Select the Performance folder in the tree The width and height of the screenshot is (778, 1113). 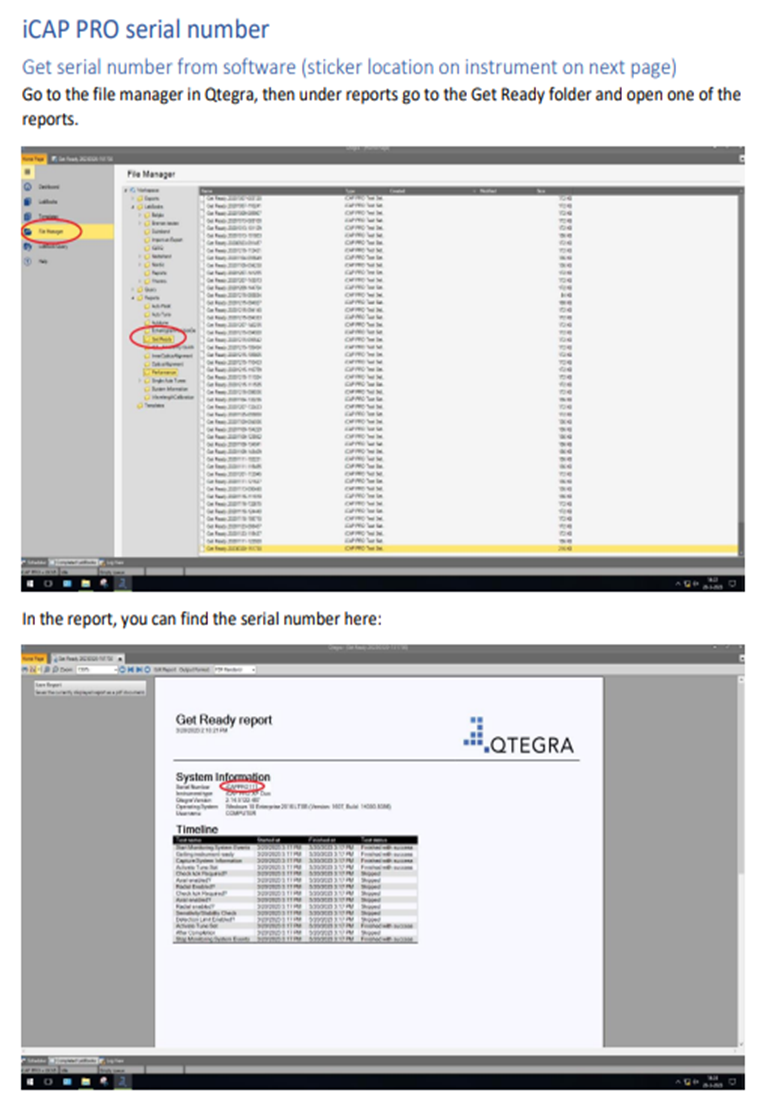[164, 371]
